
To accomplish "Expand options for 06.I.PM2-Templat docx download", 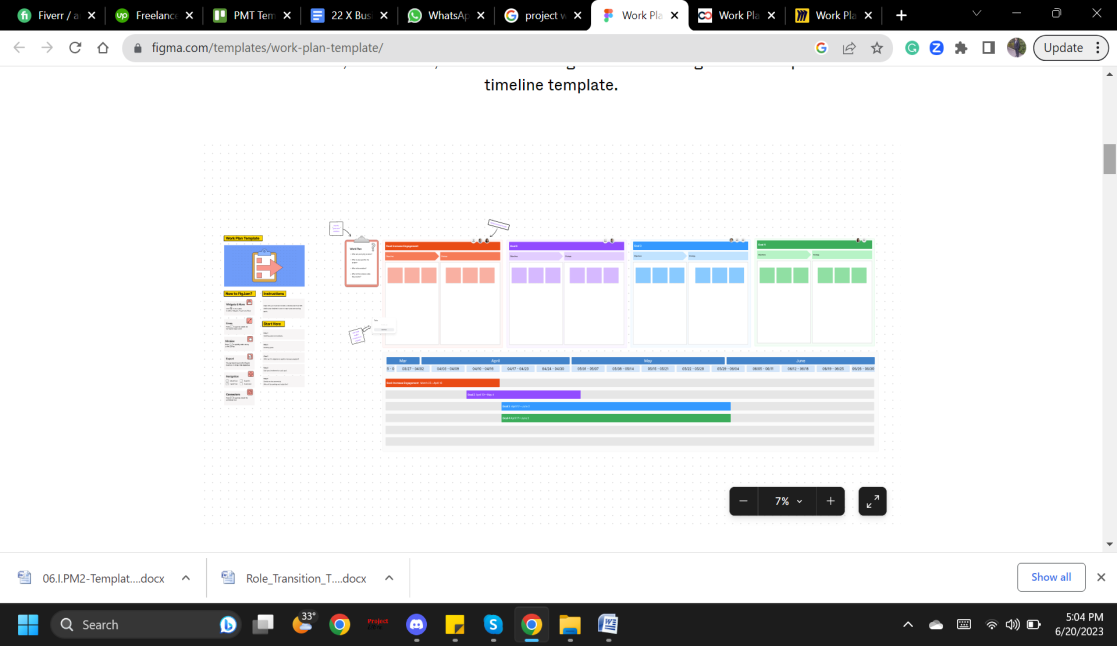I will tap(186, 578).
